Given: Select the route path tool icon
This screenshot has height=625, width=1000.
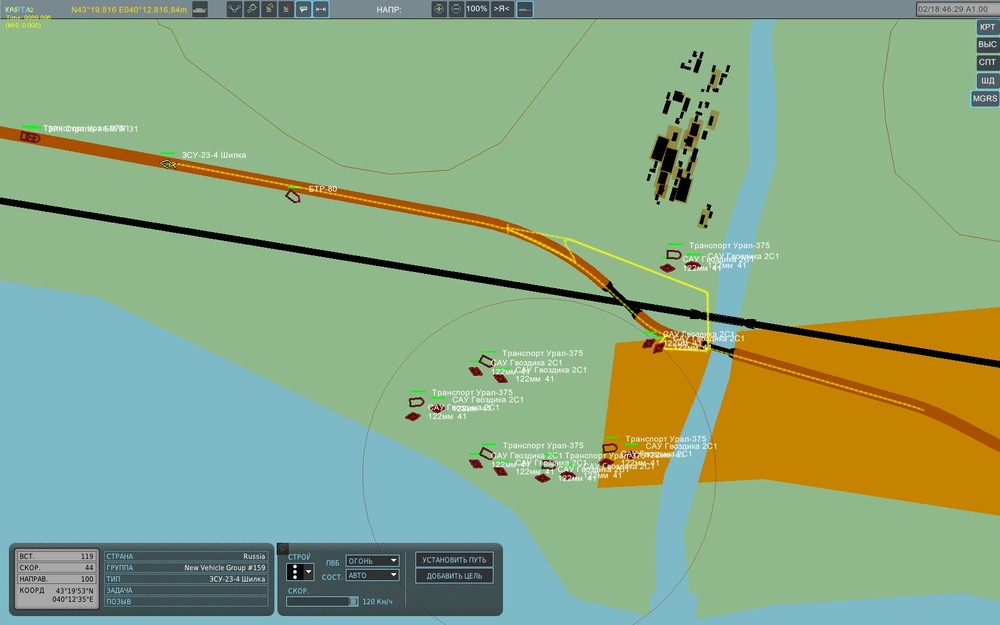Looking at the screenshot, I should [x=235, y=10].
